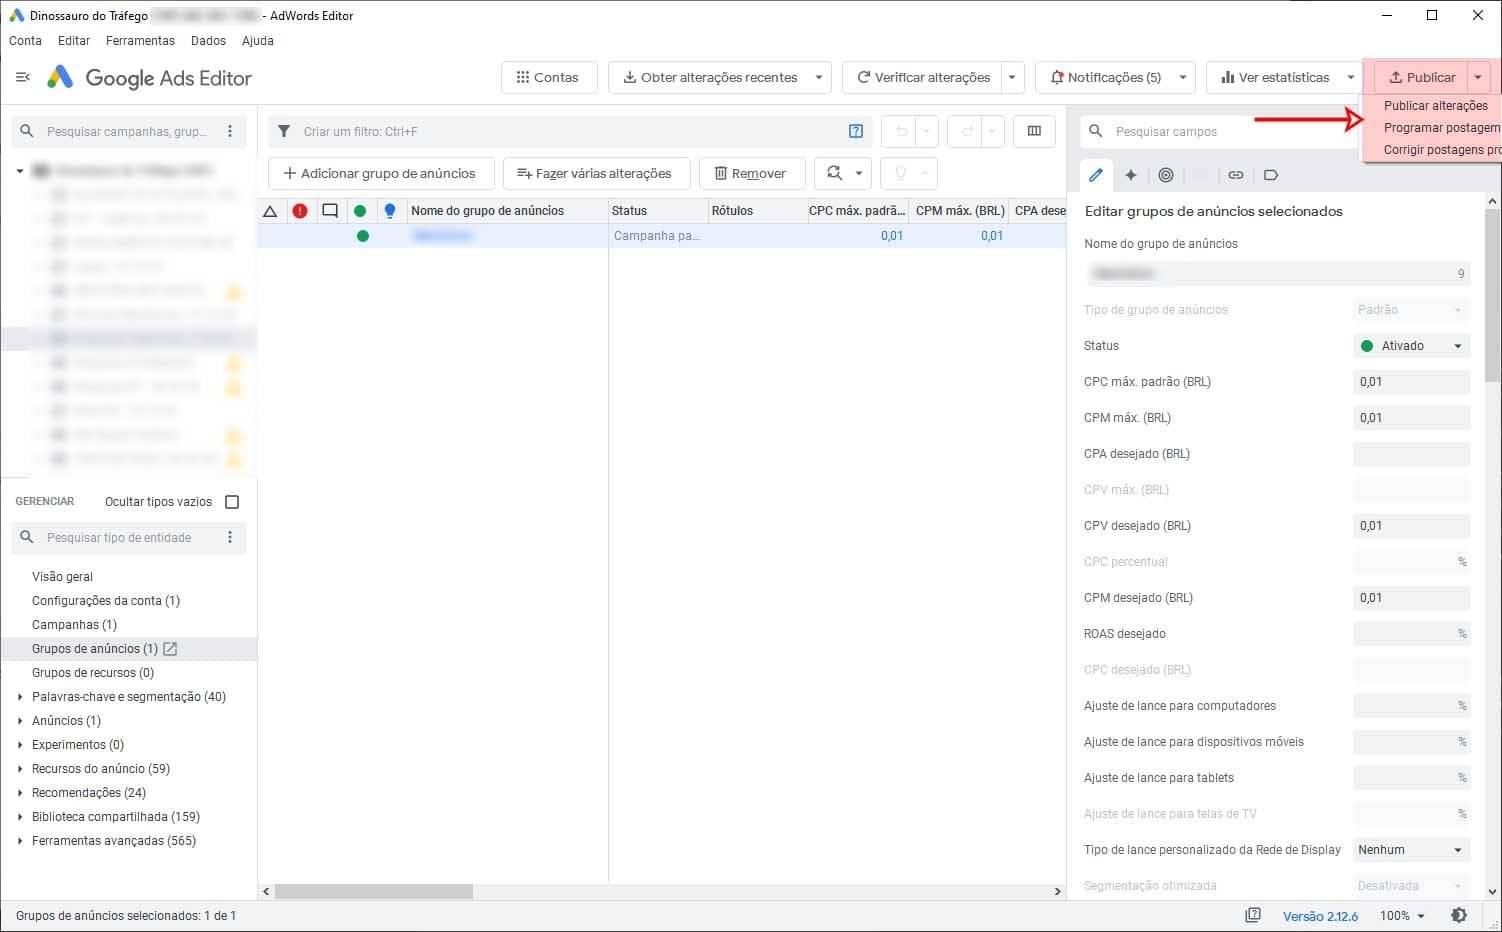
Task: Sort by the green status dot column
Action: click(x=360, y=211)
